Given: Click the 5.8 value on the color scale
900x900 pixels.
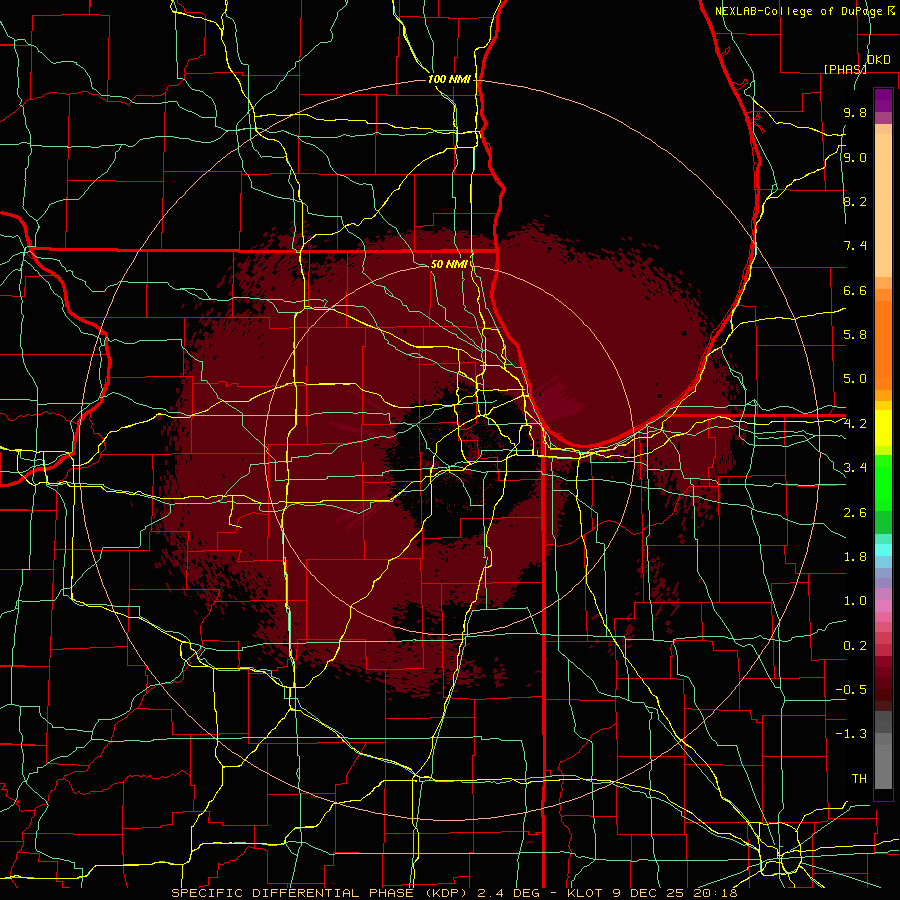Looking at the screenshot, I should (x=855, y=335).
